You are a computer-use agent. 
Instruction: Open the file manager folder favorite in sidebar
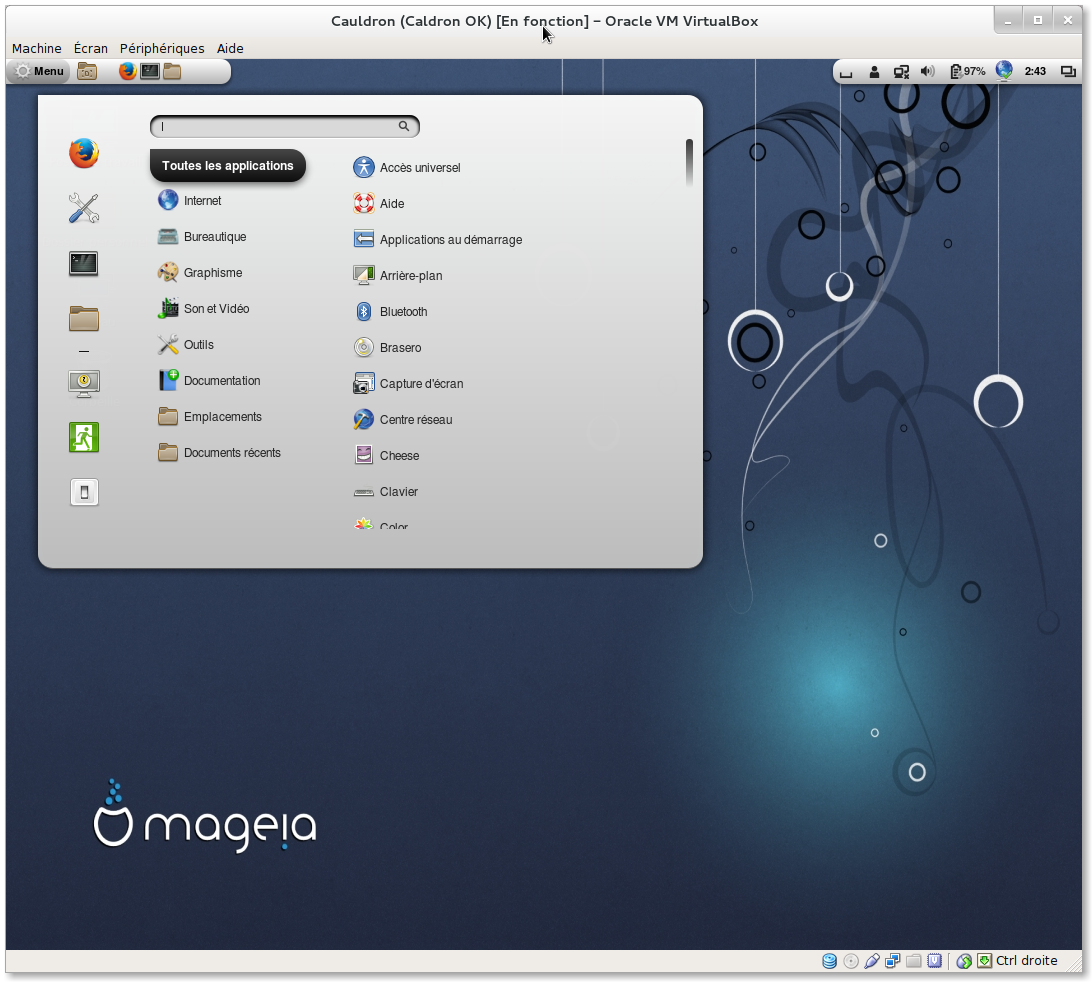coord(84,318)
